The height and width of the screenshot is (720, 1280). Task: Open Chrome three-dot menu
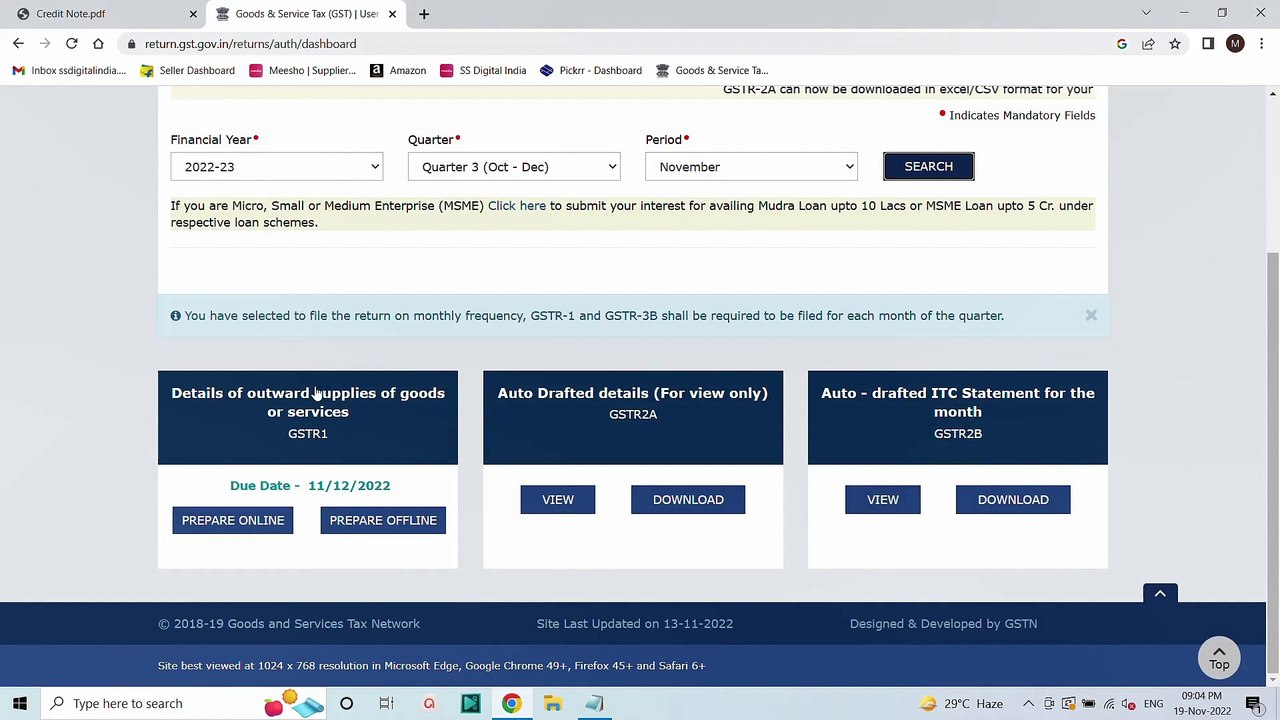(x=1261, y=43)
